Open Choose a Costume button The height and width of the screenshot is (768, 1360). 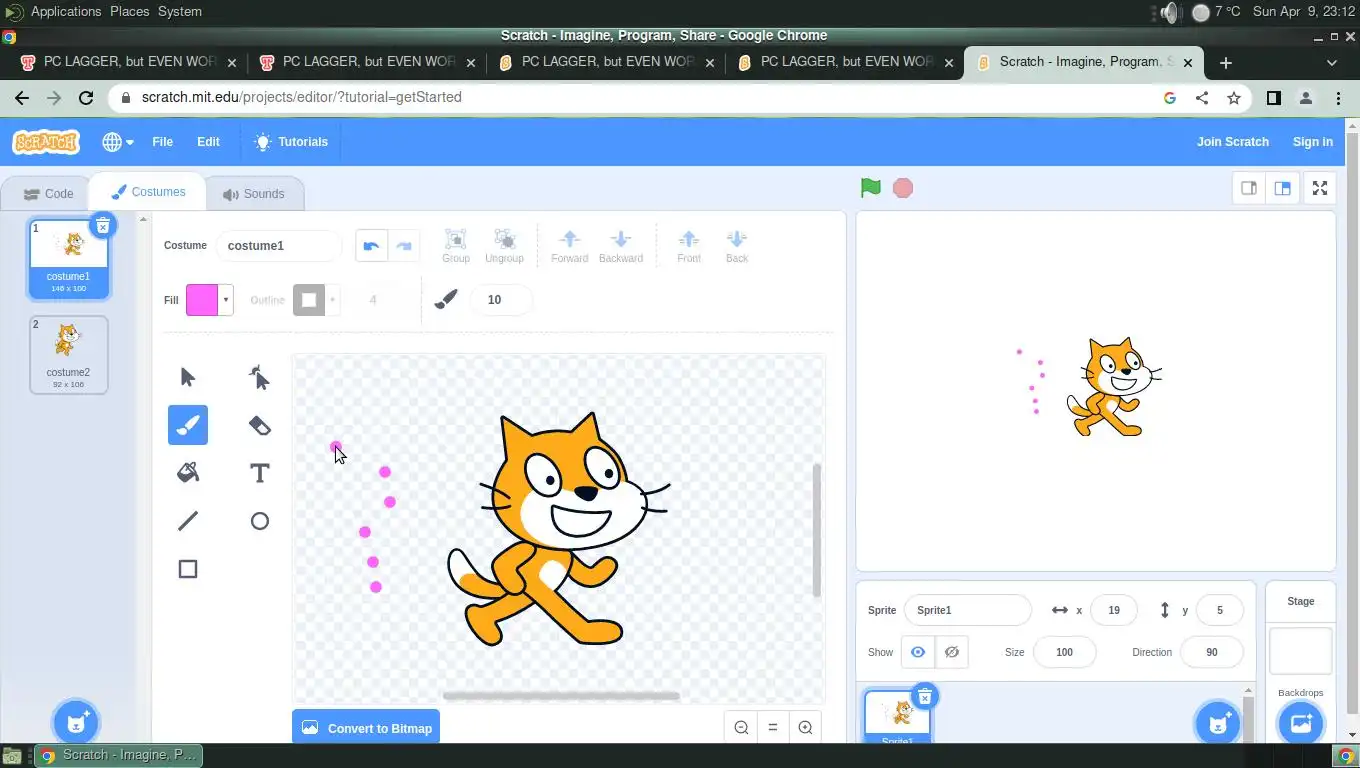coord(75,722)
